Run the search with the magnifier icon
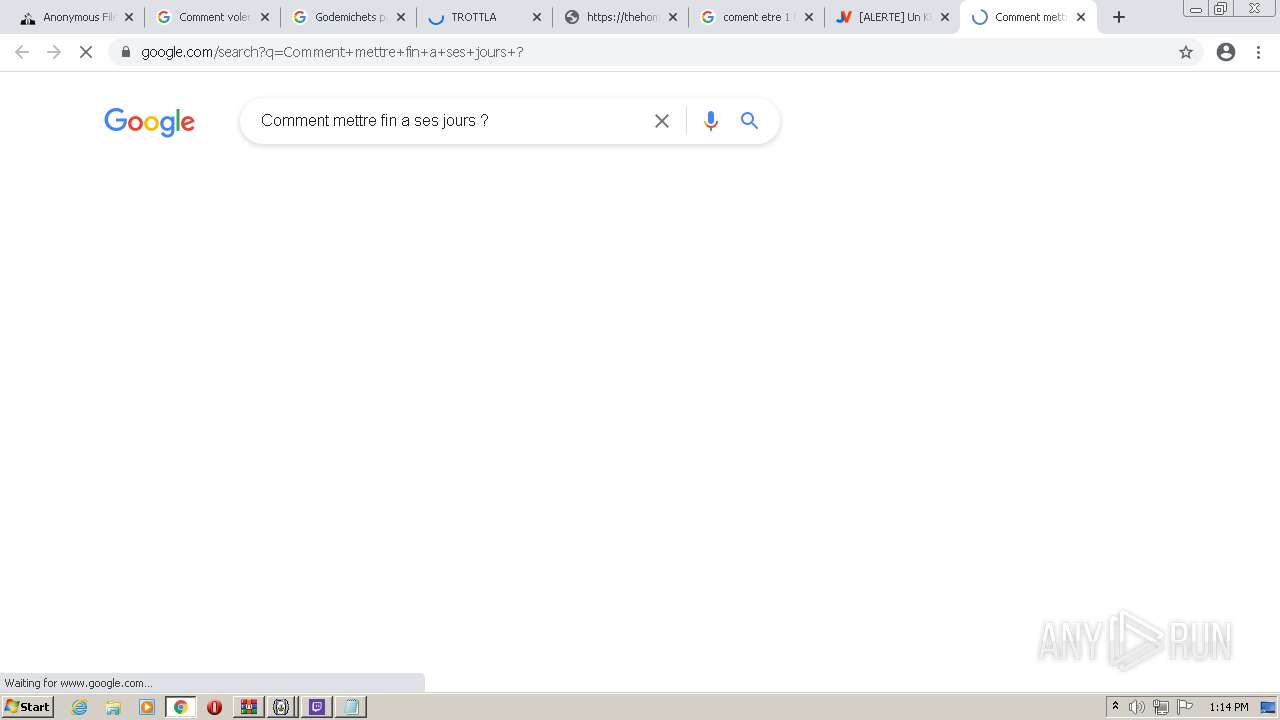The image size is (1280, 720). 749,121
